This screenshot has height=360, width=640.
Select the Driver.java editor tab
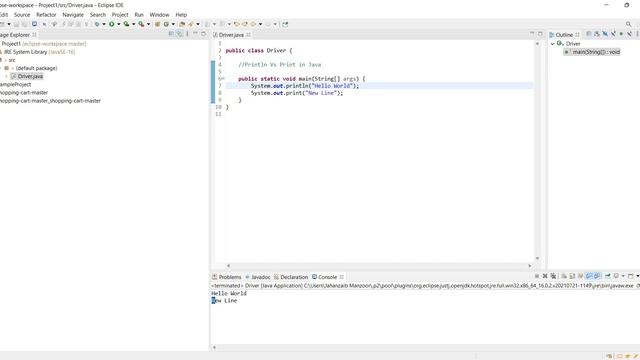click(231, 35)
